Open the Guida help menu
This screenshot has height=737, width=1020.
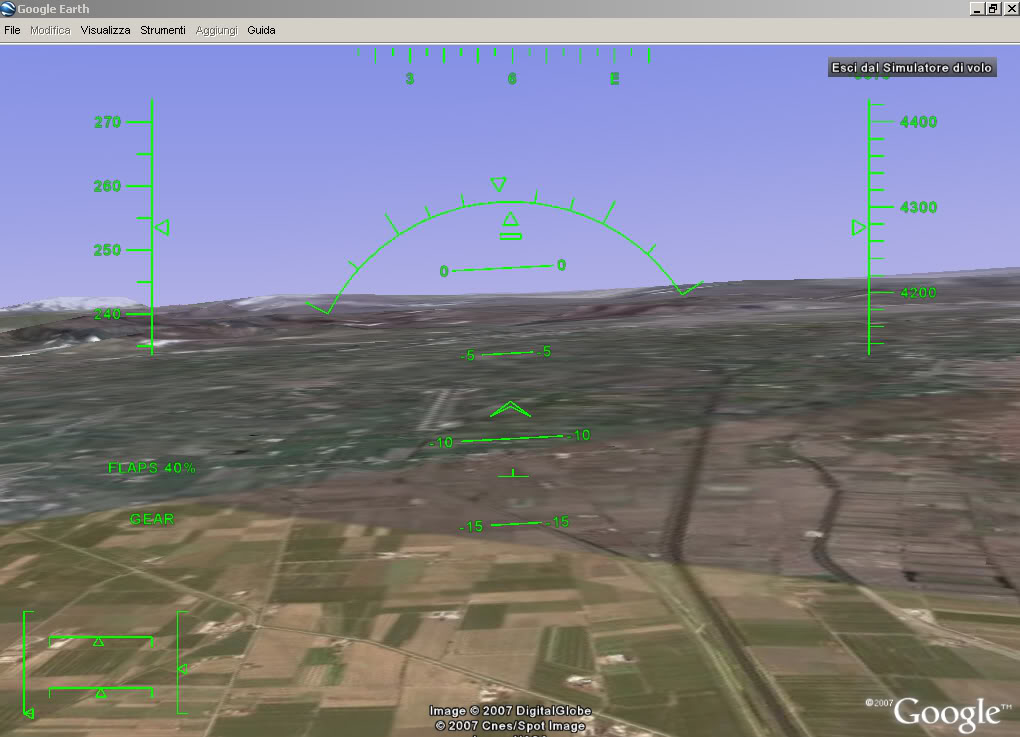coord(261,30)
